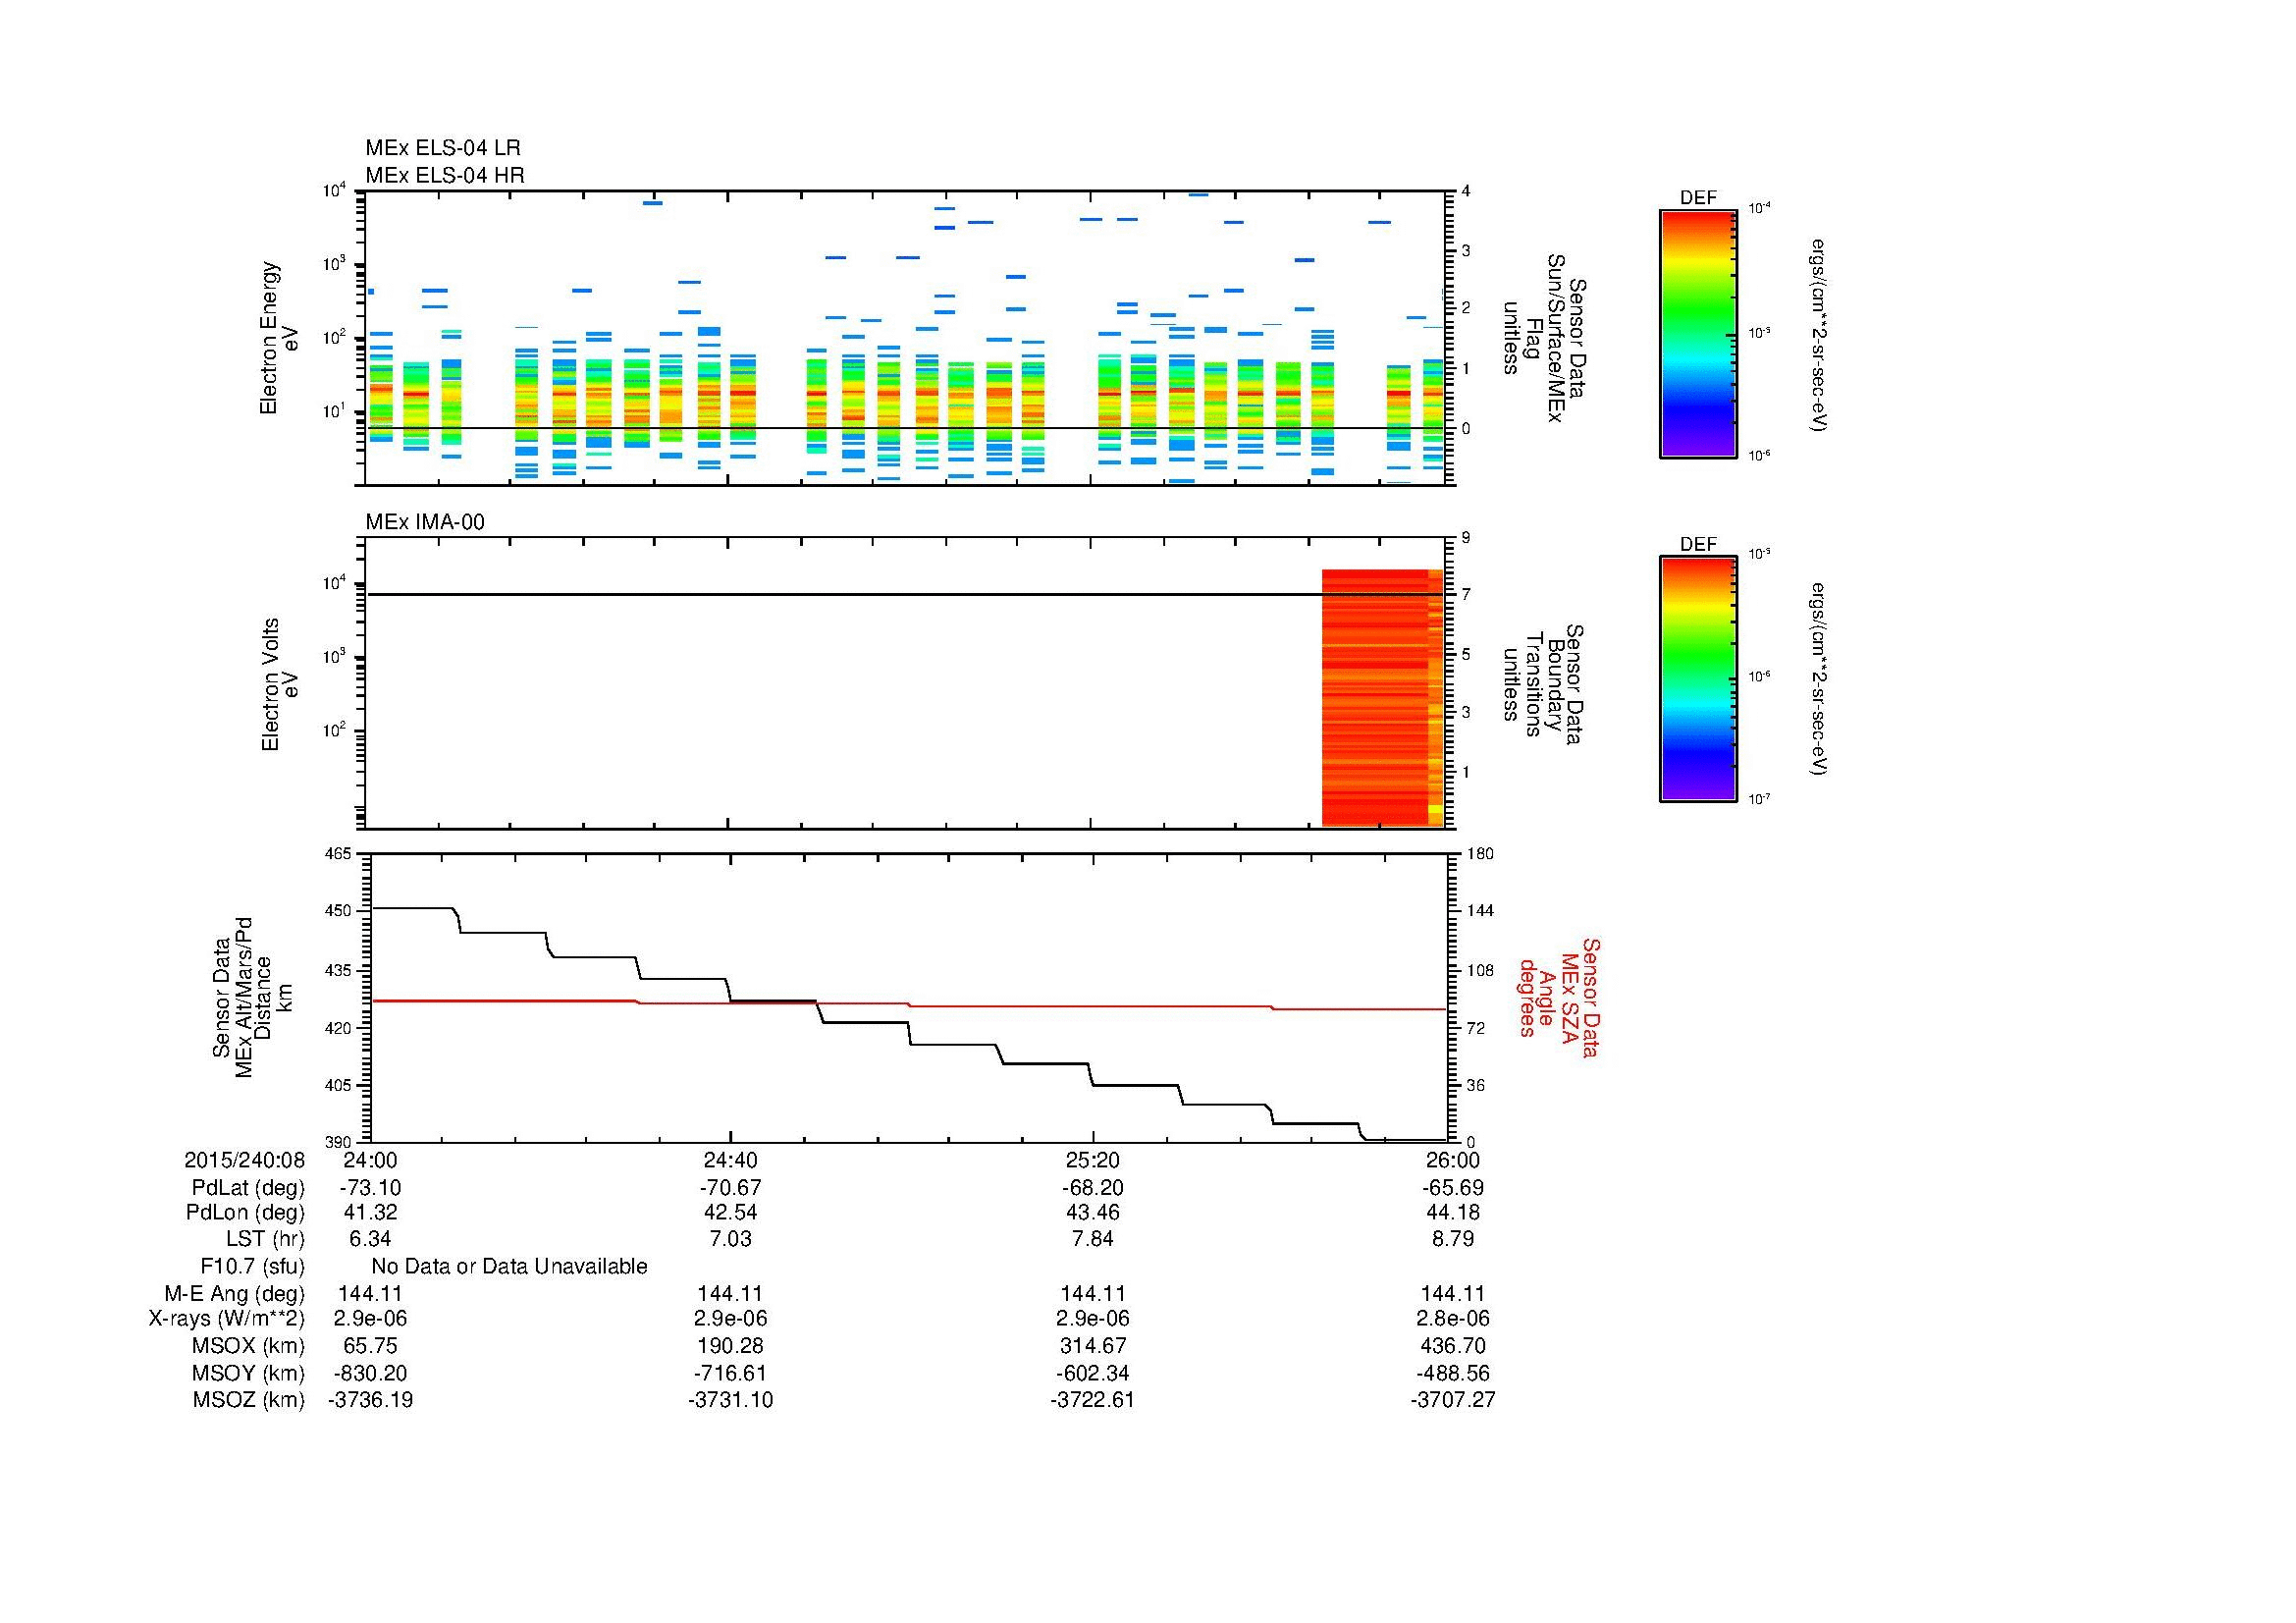Click the MSOY value '-602.34'

(x=1093, y=1373)
